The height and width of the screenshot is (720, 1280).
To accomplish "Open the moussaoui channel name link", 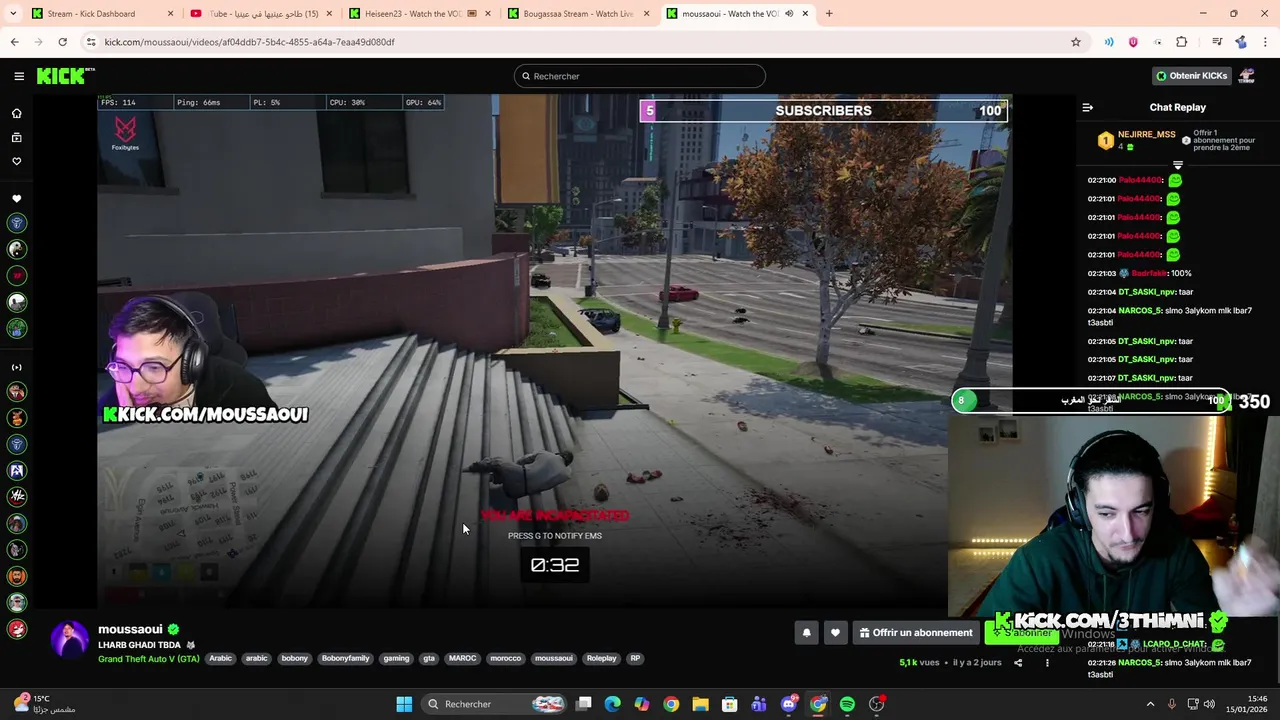I will point(130,629).
